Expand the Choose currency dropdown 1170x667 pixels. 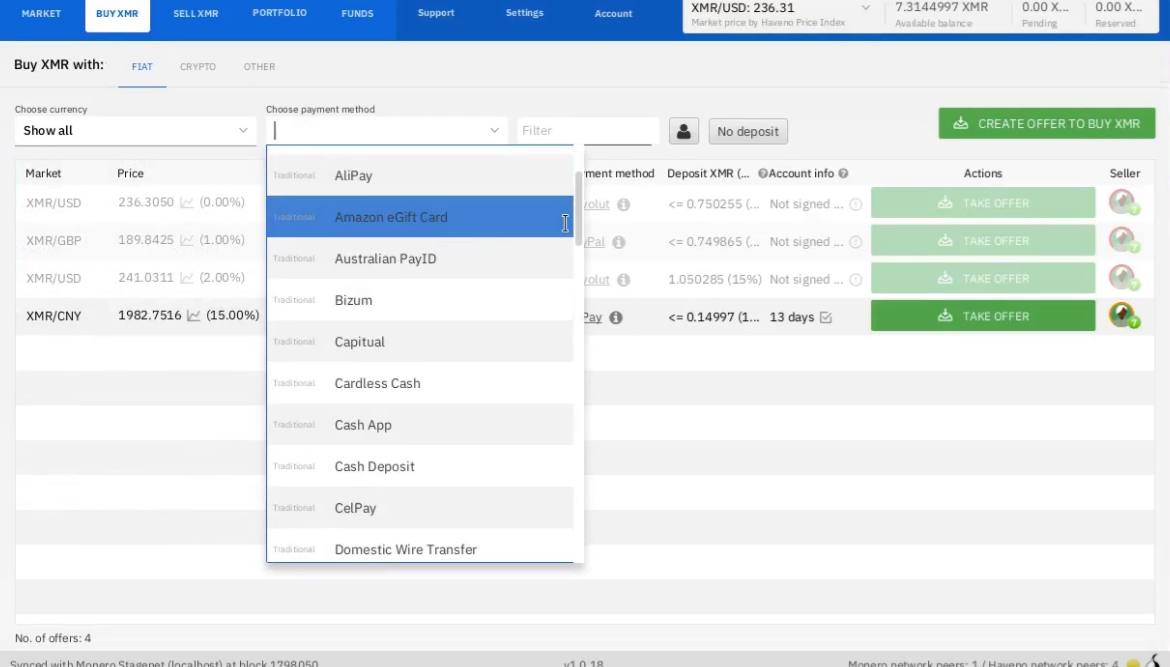point(136,131)
